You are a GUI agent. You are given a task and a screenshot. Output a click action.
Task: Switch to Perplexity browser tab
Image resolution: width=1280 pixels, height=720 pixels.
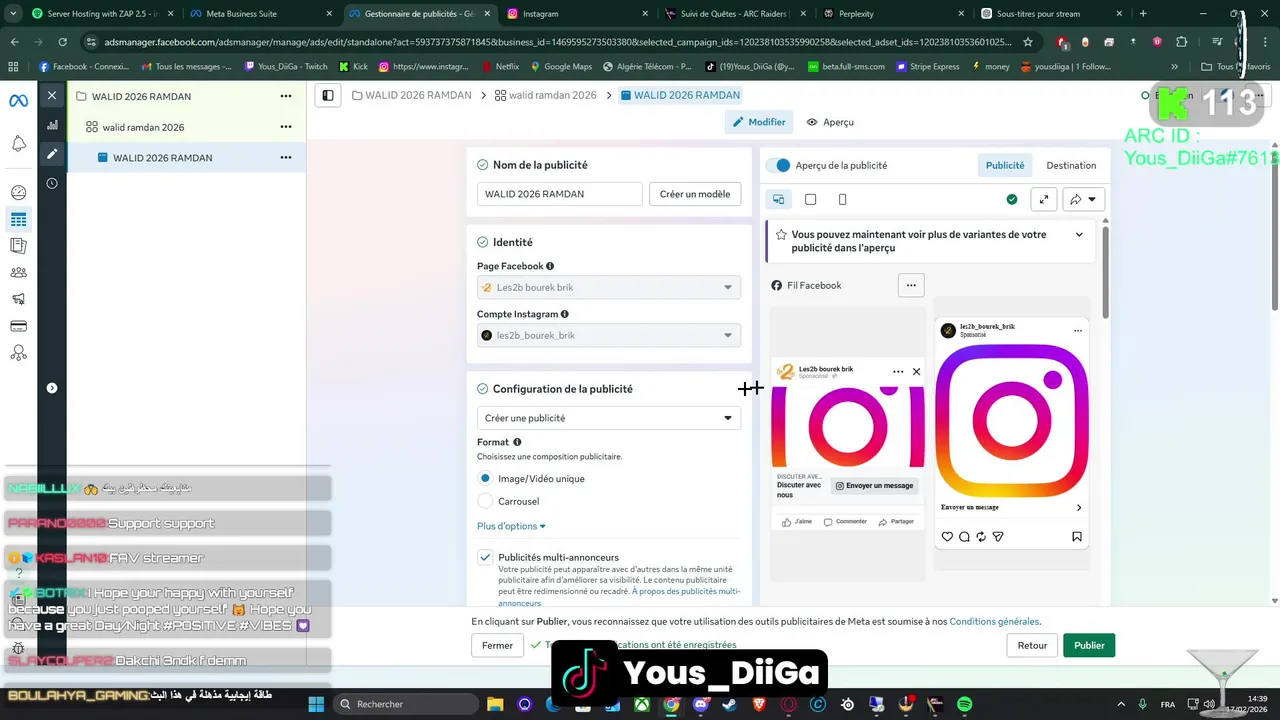tap(895, 14)
